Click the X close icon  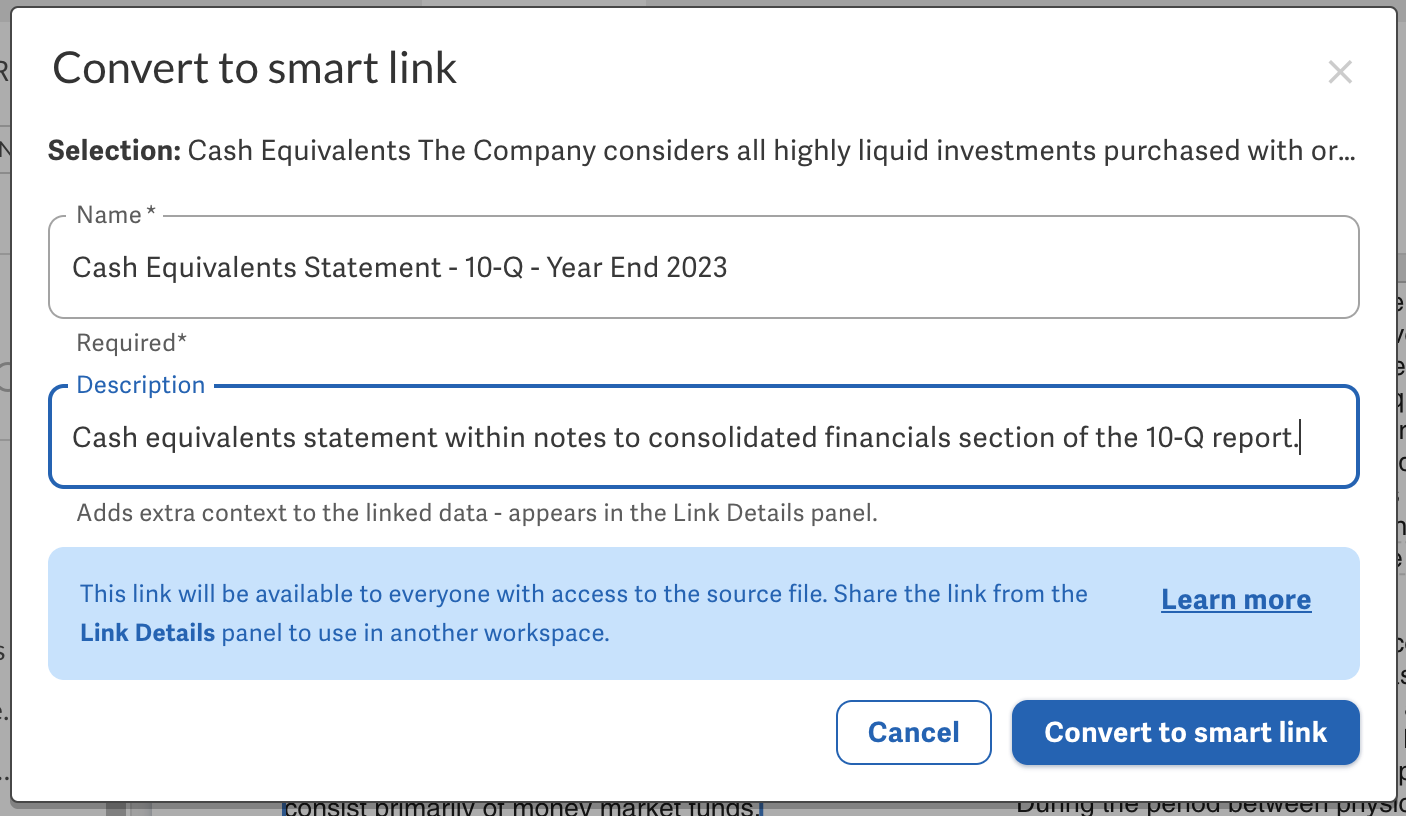(1340, 71)
